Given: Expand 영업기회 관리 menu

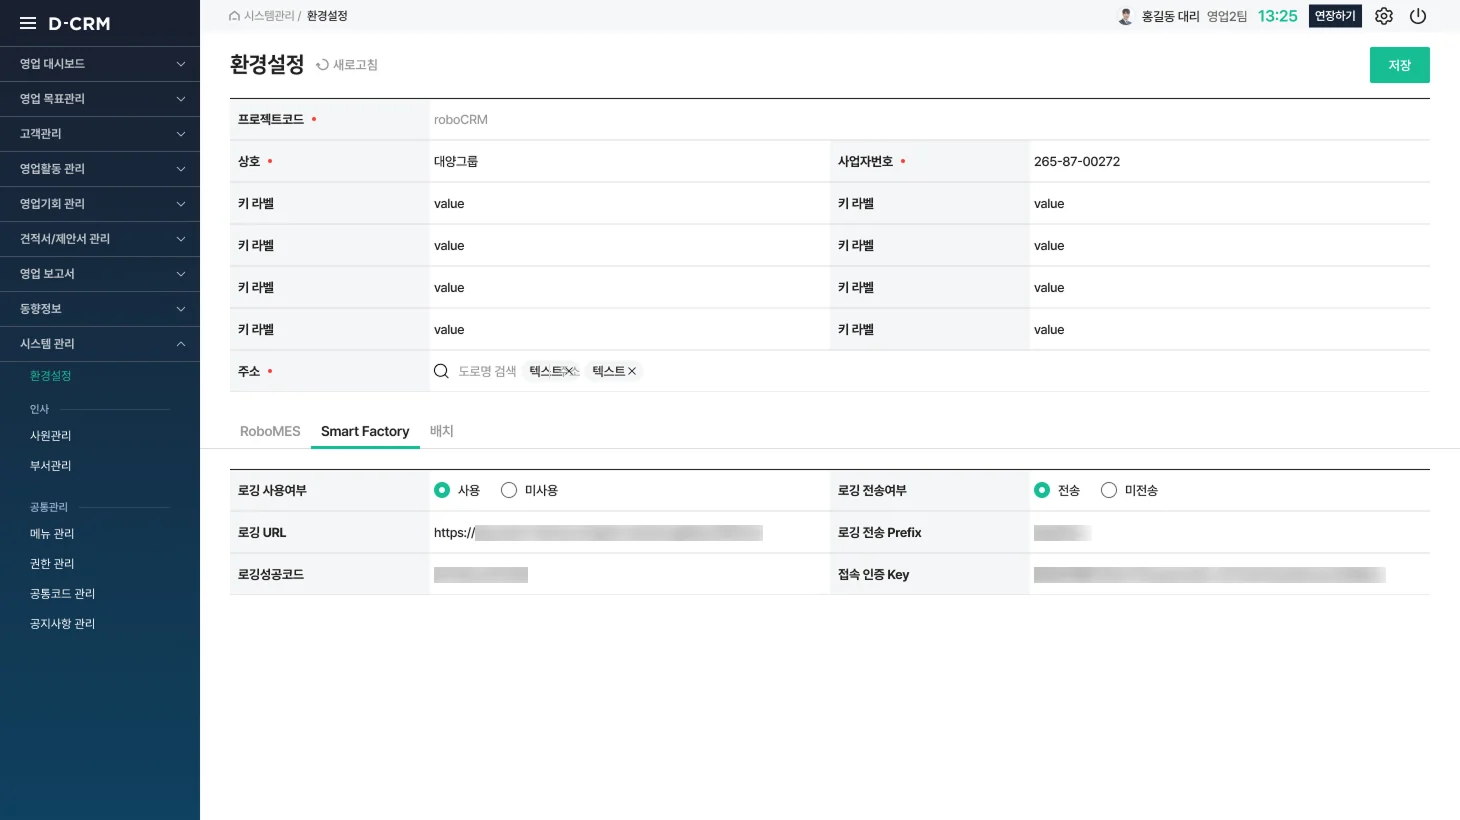Looking at the screenshot, I should [100, 204].
